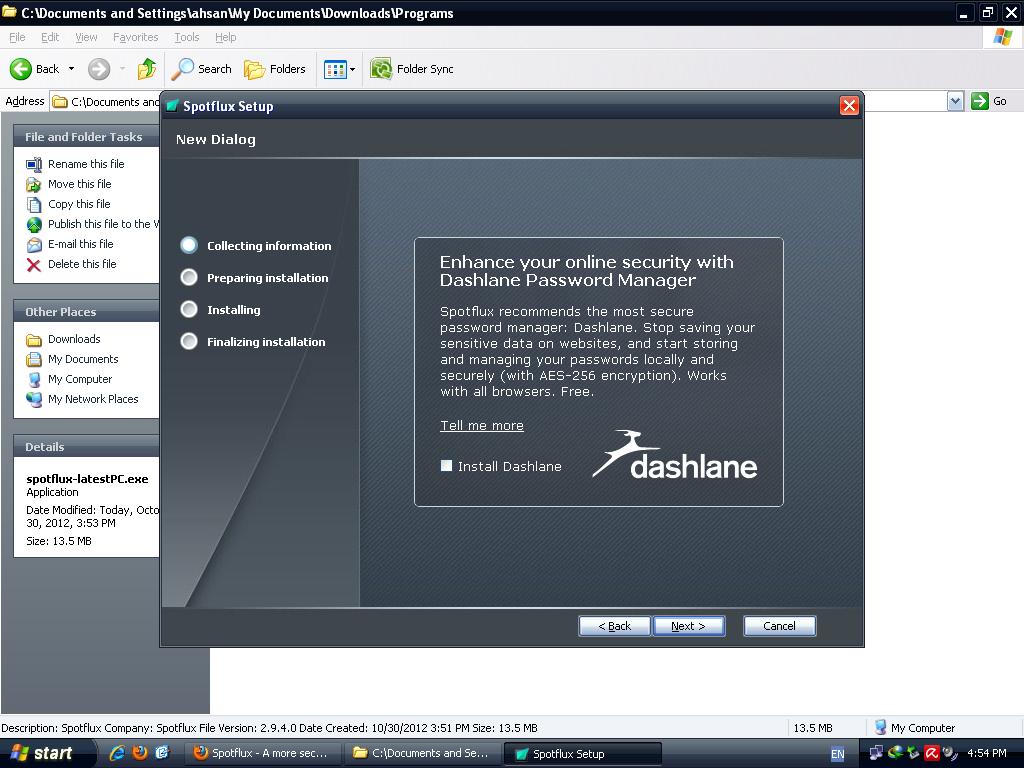Click the Dashlane logo
Screen dimensions: 1024x768
[675, 455]
